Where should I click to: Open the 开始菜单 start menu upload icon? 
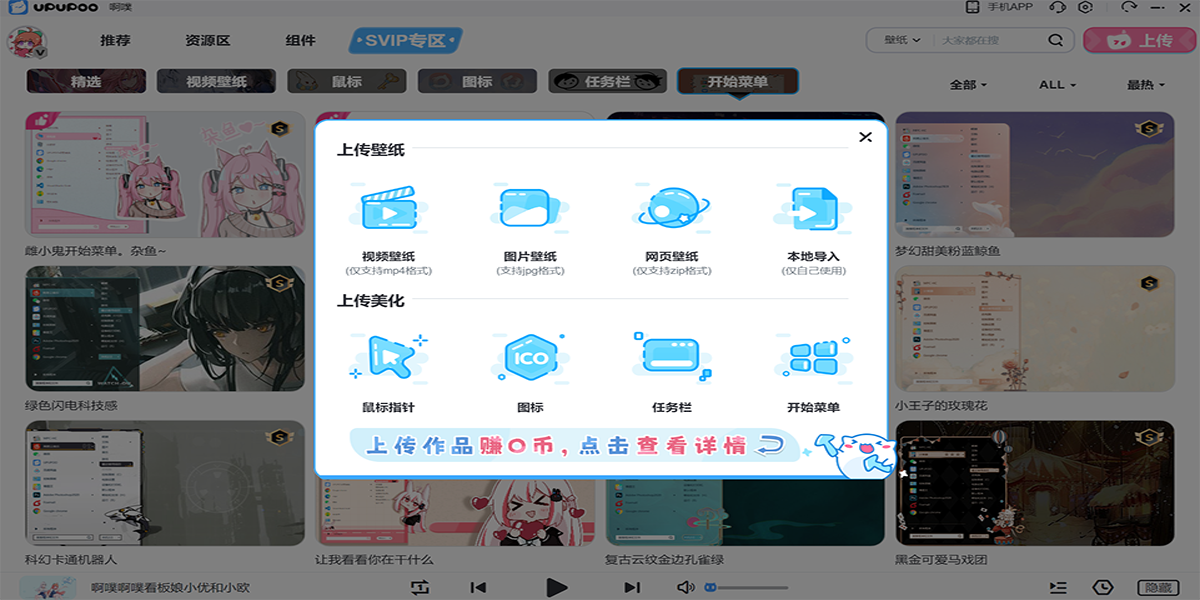(812, 355)
